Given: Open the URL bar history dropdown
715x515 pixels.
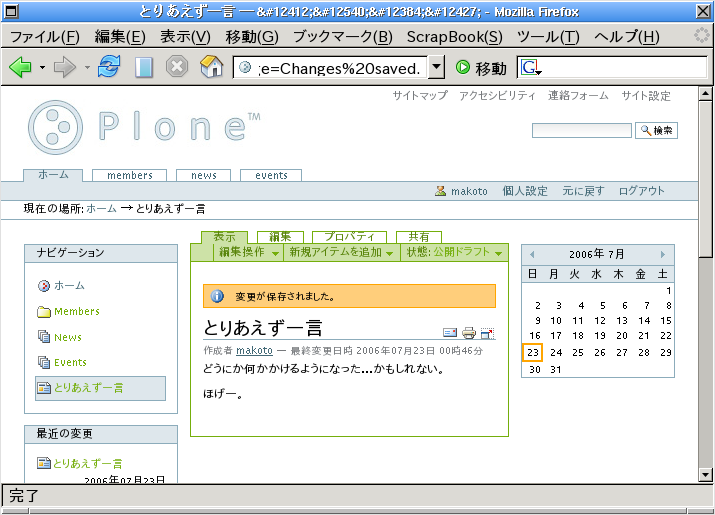Looking at the screenshot, I should click(x=436, y=68).
